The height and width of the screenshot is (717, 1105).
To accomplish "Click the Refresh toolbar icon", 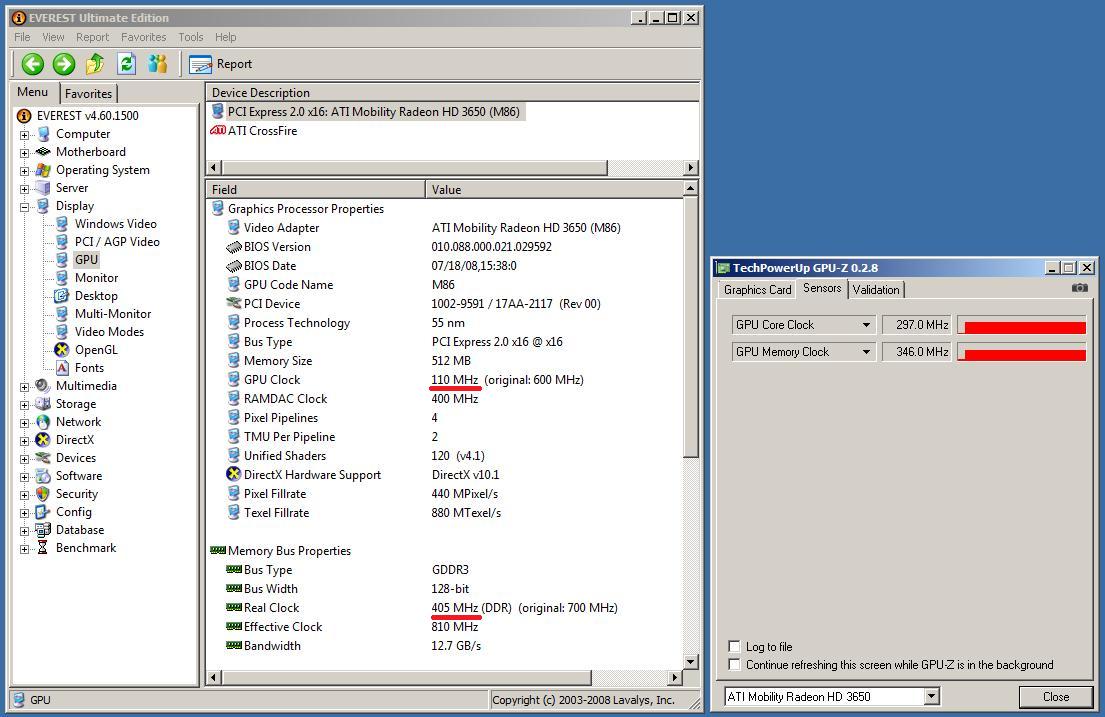I will tap(126, 64).
